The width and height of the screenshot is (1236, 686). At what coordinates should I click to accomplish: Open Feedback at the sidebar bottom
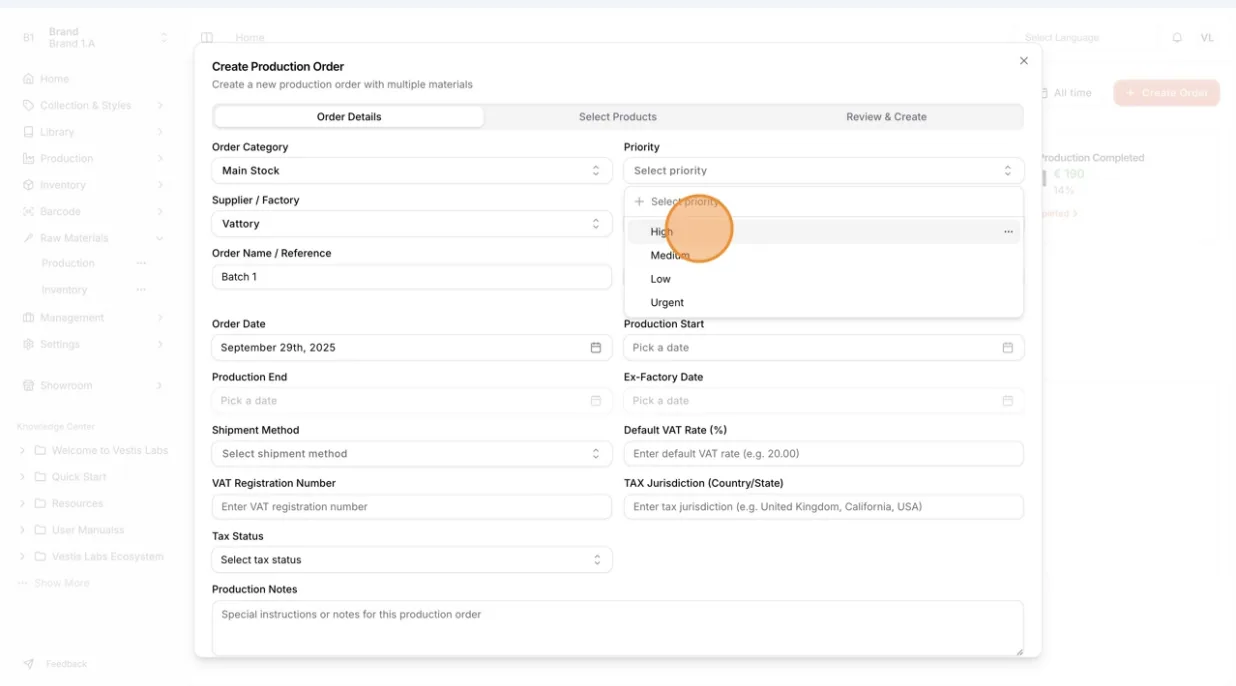pos(56,664)
